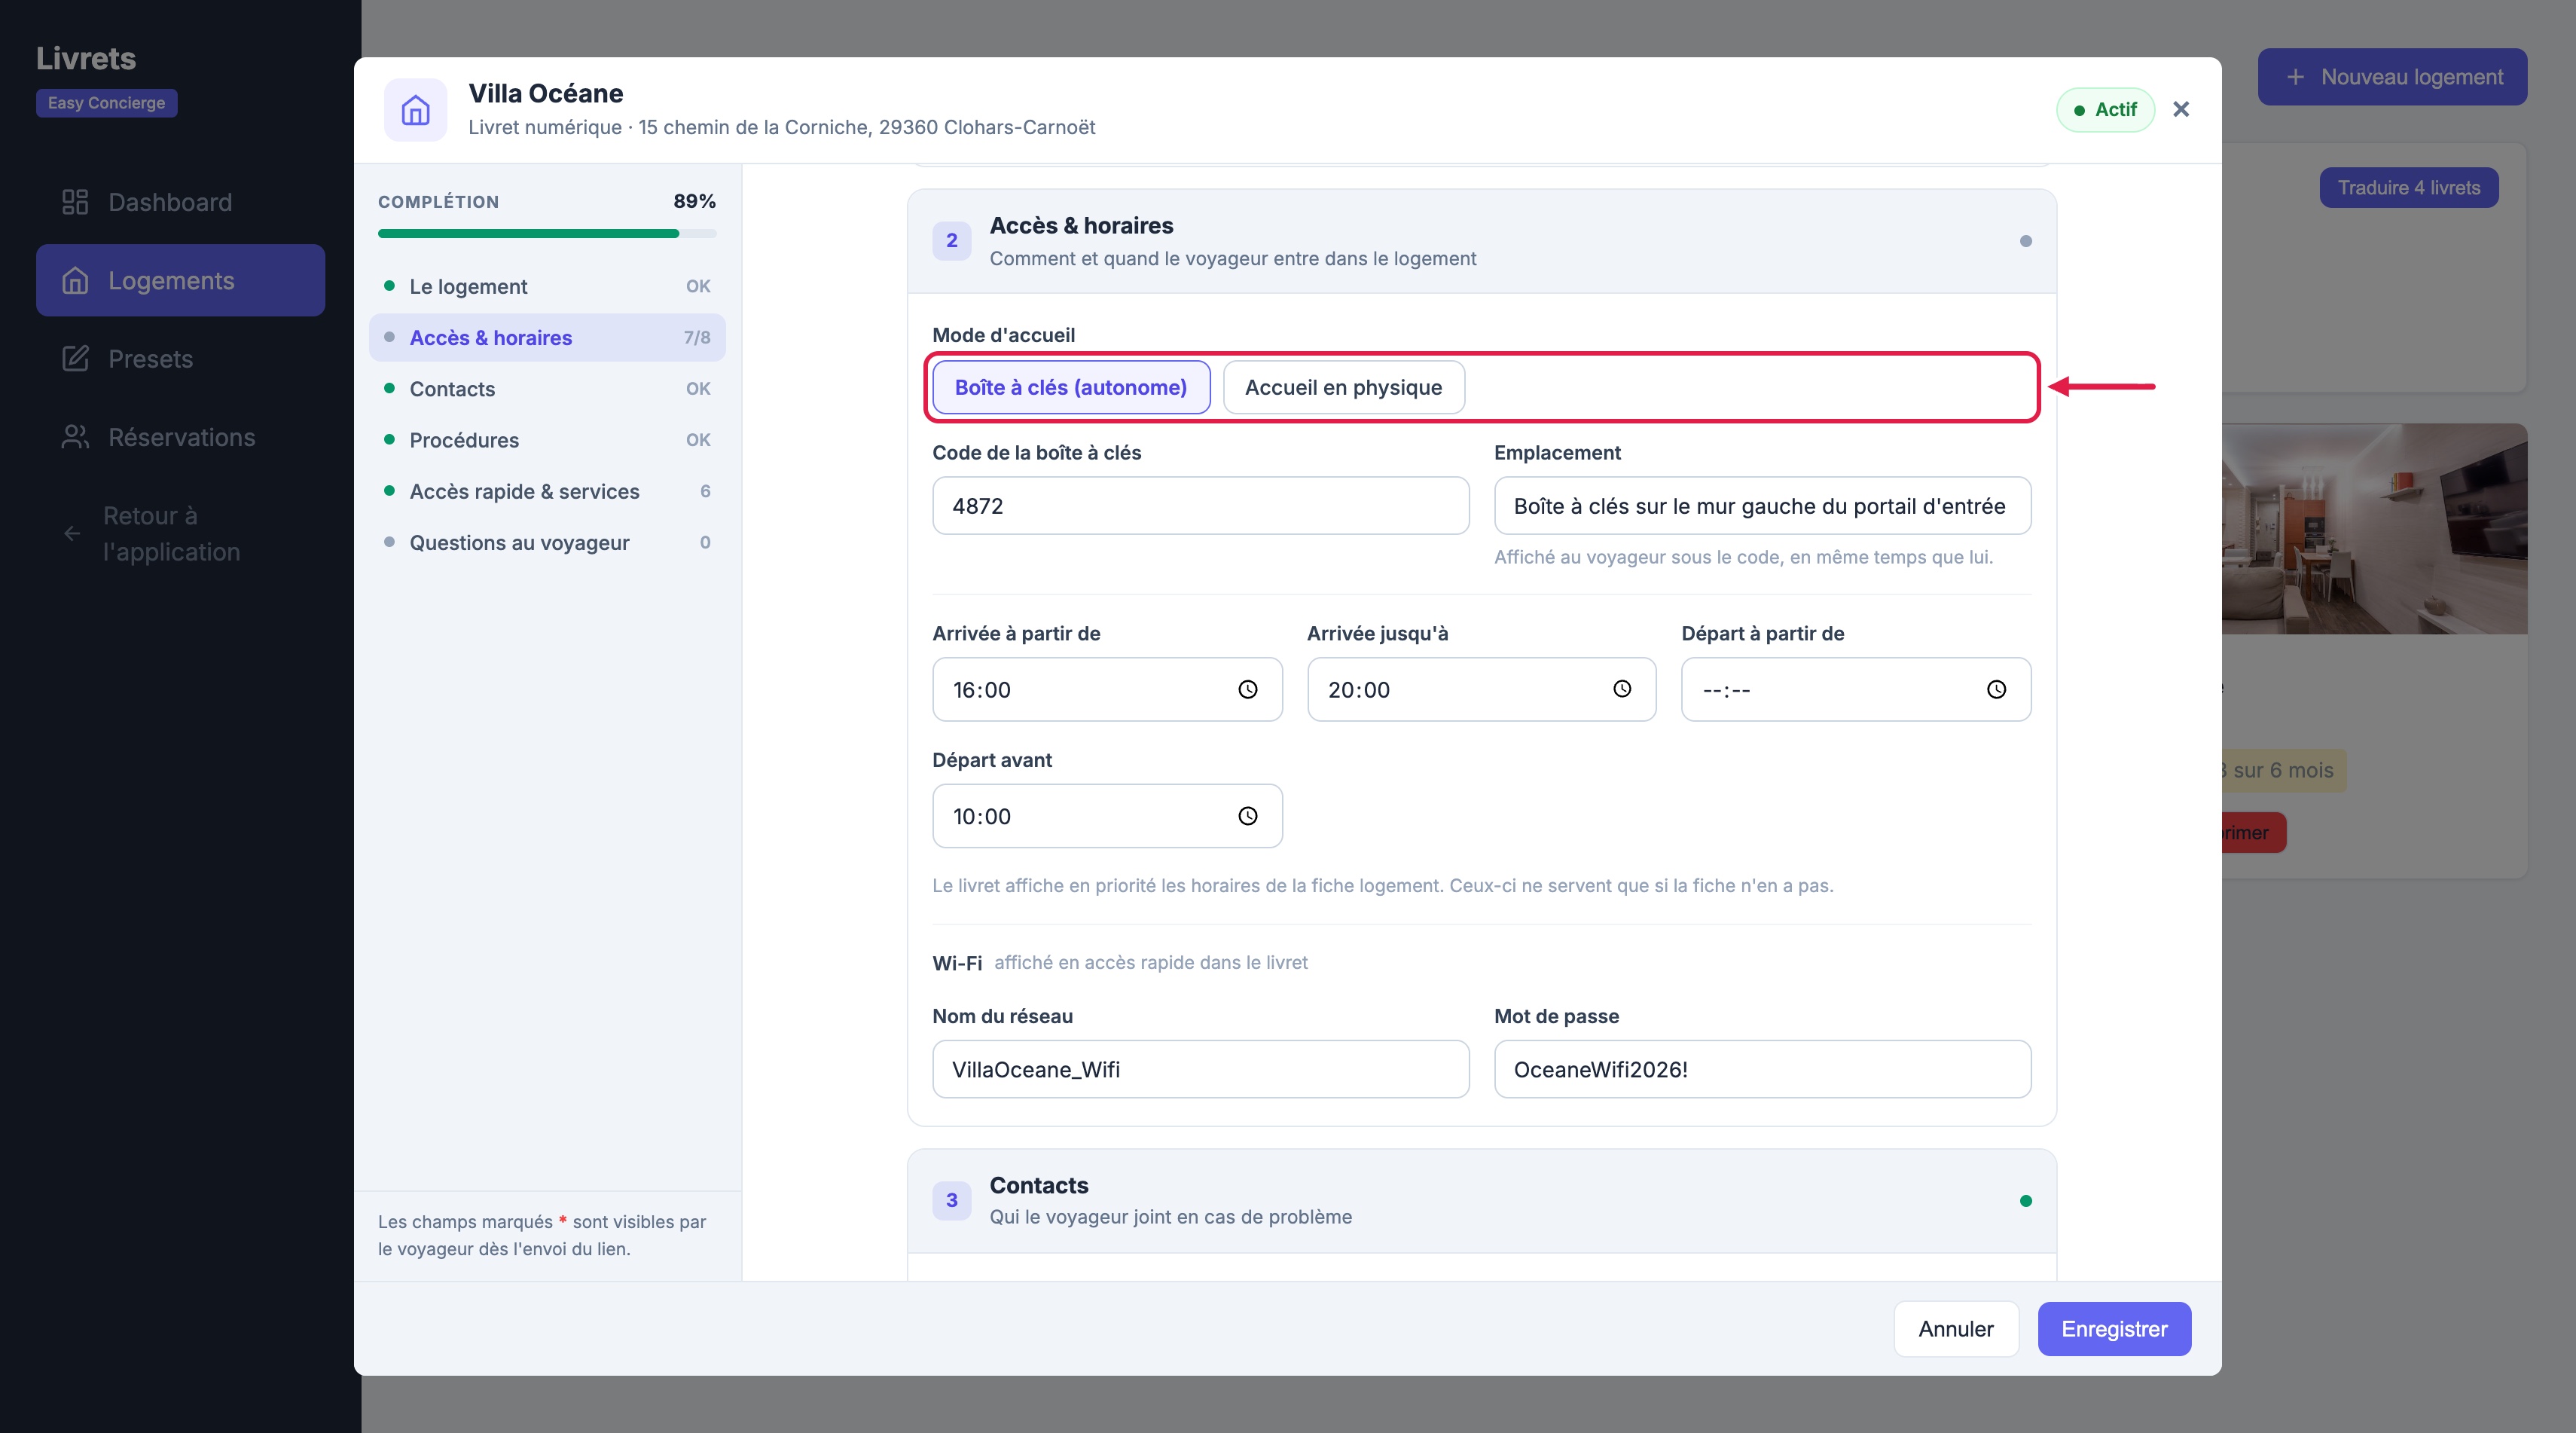The width and height of the screenshot is (2576, 1433).
Task: Select Accueil en physique mode
Action: pos(1343,387)
